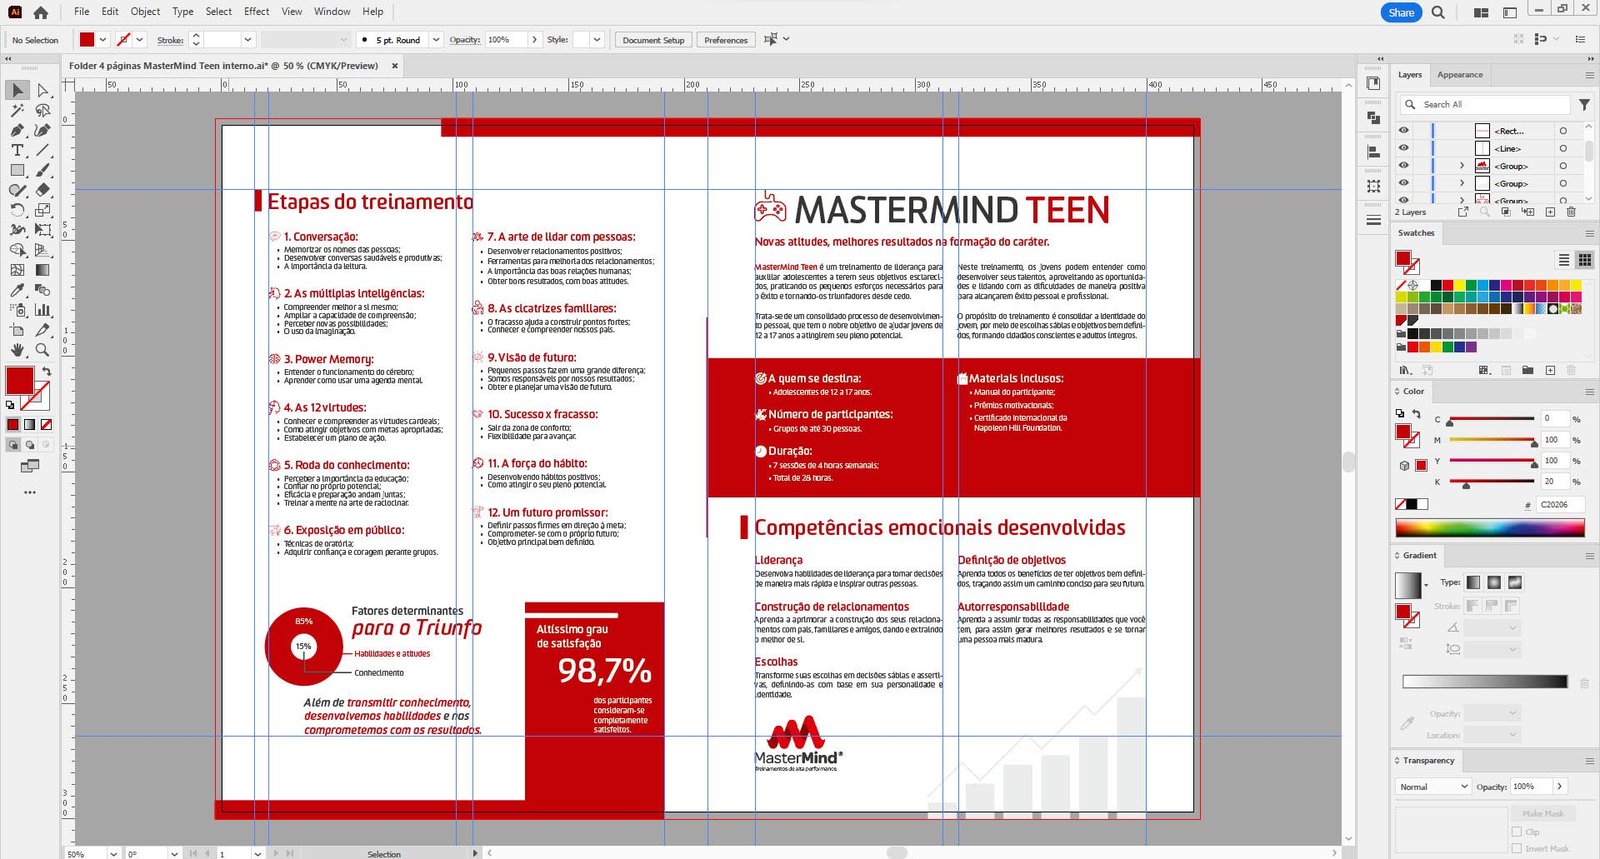Open the Effect menu
This screenshot has width=1600, height=859.
(257, 12)
